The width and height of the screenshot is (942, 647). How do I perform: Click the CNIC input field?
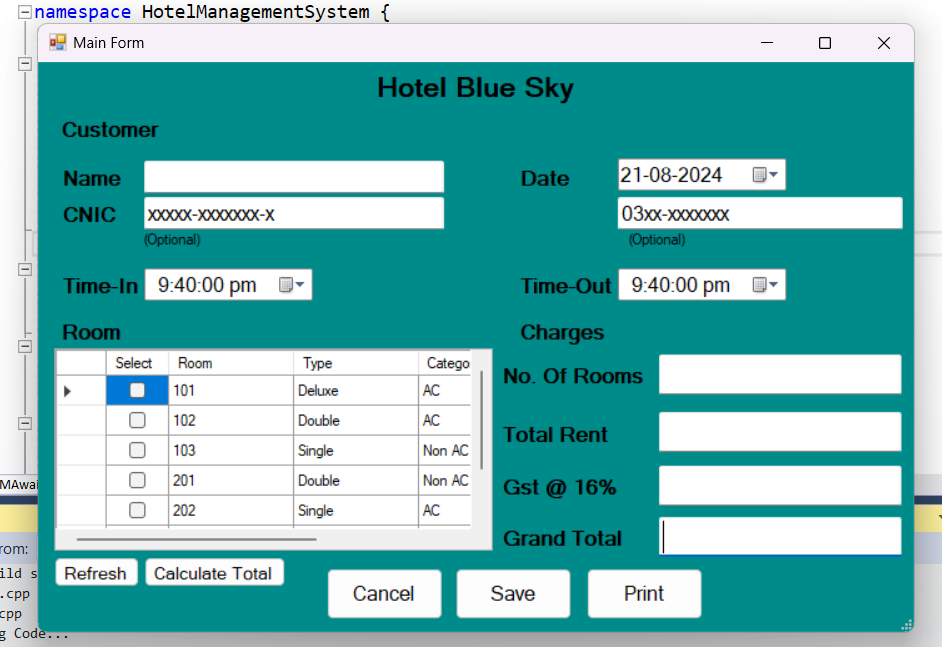point(293,214)
